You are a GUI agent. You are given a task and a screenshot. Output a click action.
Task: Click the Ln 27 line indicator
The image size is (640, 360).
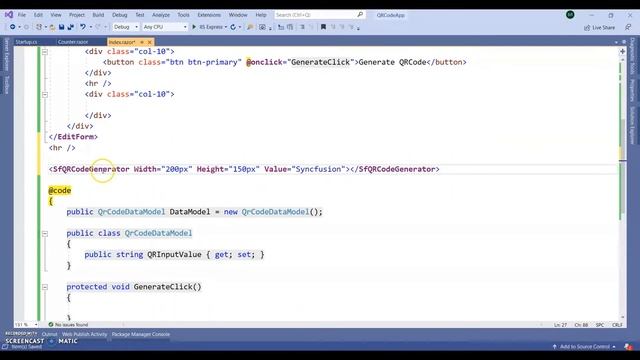click(x=560, y=325)
